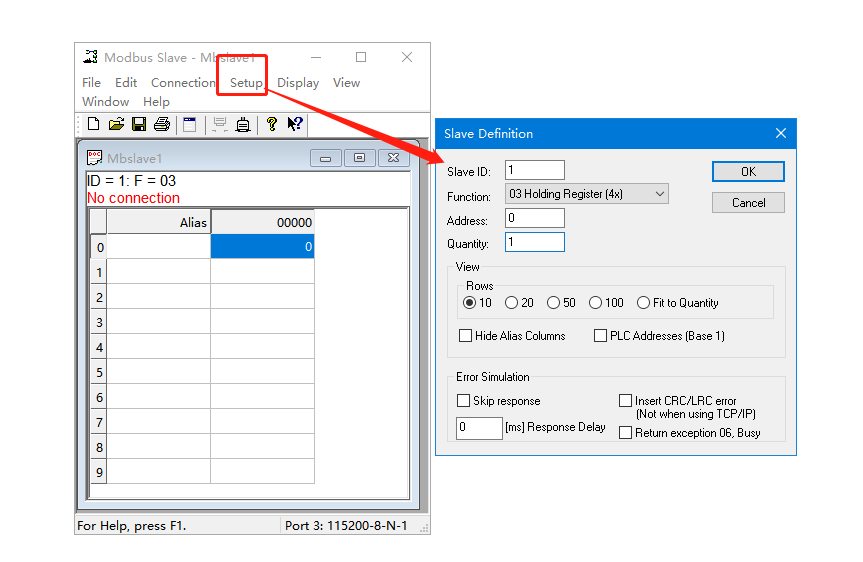The width and height of the screenshot is (863, 562).
Task: Check the Skip response option
Action: coord(463,401)
